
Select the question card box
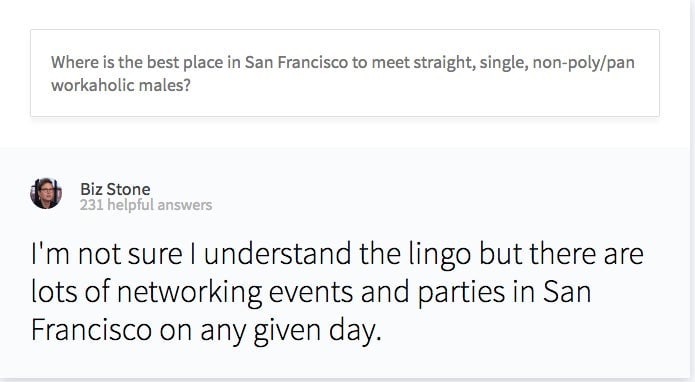[x=345, y=73]
